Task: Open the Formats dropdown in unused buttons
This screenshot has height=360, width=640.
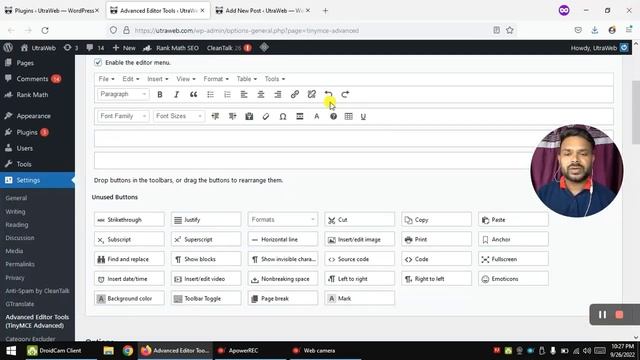Action: point(282,220)
